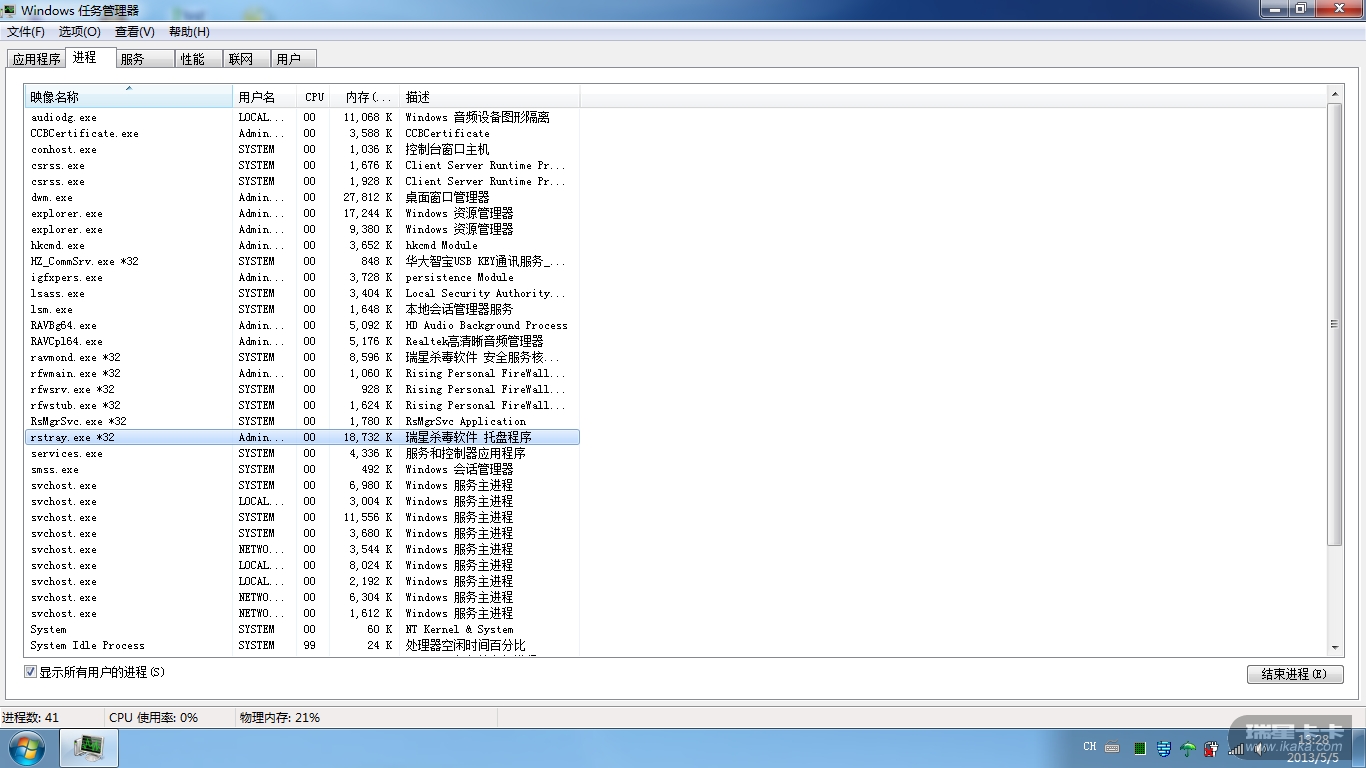
Task: Click the process list scroll down arrow
Action: coord(1335,647)
